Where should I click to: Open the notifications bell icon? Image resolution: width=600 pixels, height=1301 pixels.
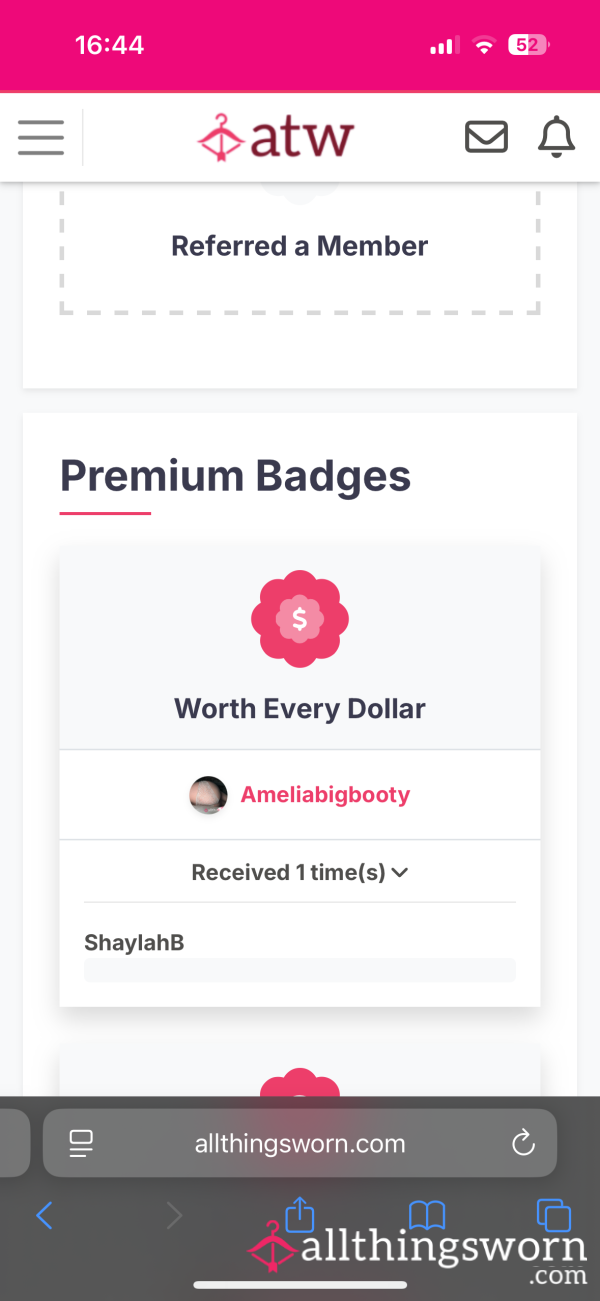pyautogui.click(x=557, y=137)
